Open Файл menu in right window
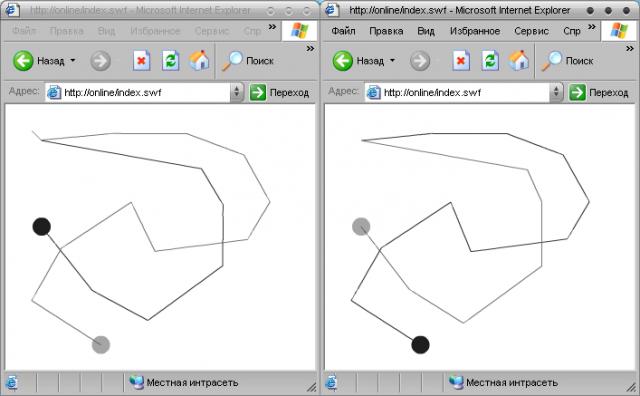The height and width of the screenshot is (396, 640). coord(343,31)
